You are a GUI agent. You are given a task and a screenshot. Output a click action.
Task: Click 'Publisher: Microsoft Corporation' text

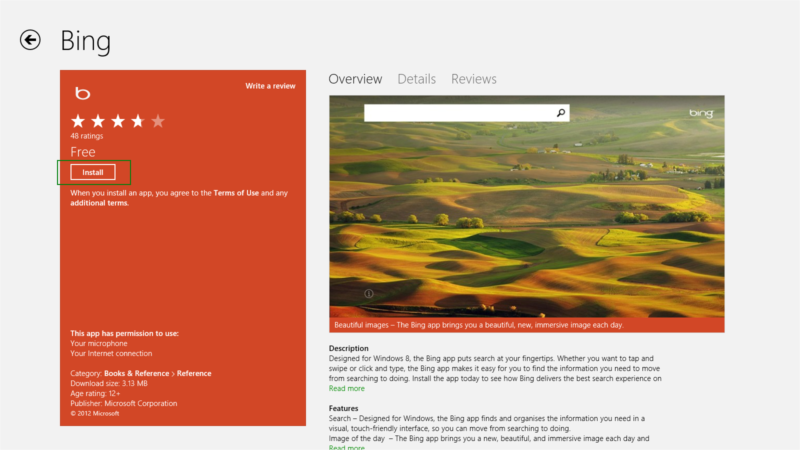tap(123, 404)
